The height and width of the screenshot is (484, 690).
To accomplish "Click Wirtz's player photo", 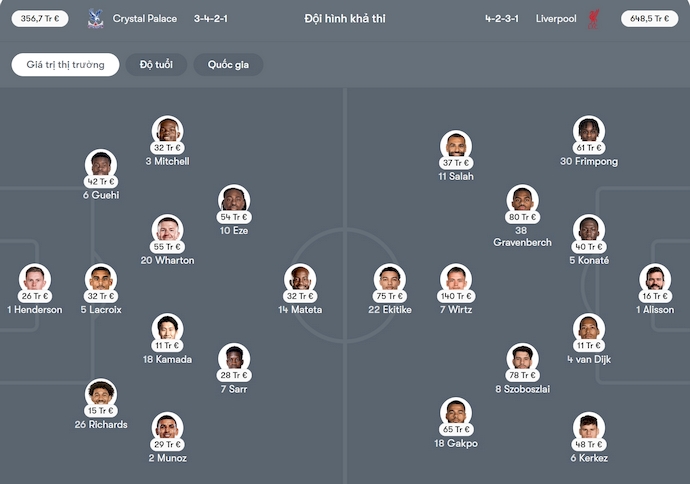I will pos(455,278).
